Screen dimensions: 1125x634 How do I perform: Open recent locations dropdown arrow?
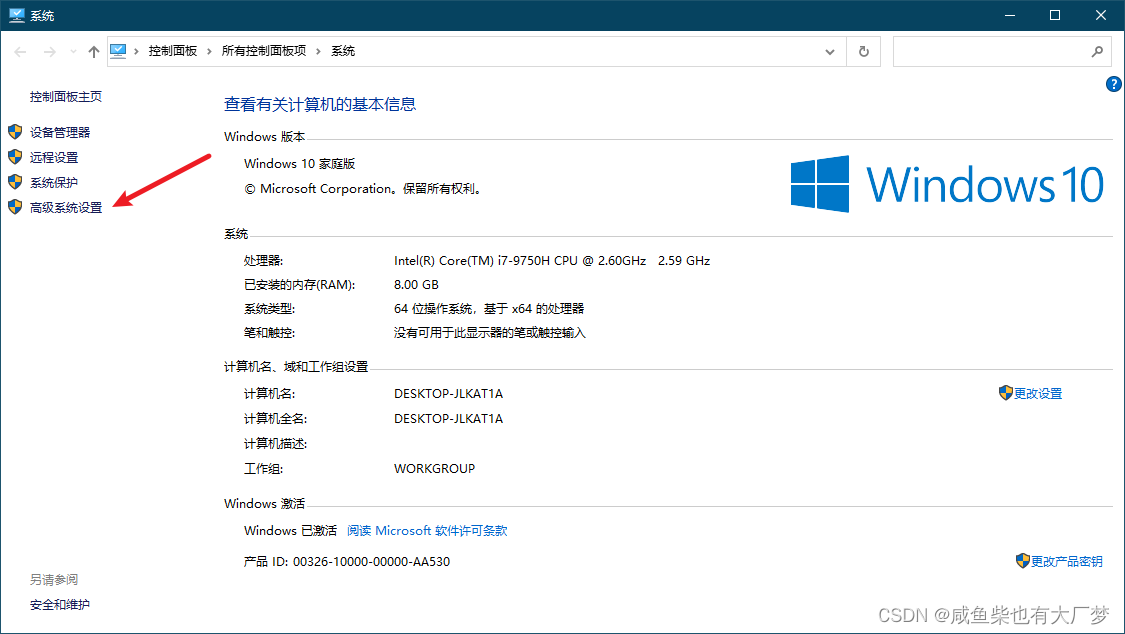click(x=73, y=52)
